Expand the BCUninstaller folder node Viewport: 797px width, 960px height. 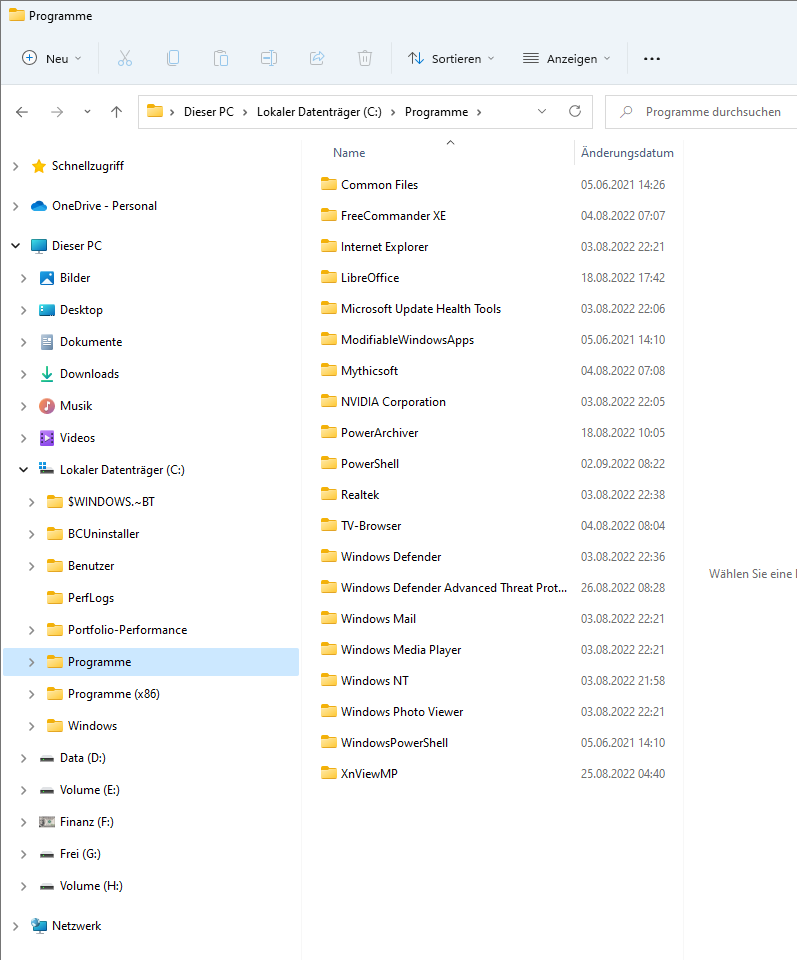pyautogui.click(x=32, y=534)
